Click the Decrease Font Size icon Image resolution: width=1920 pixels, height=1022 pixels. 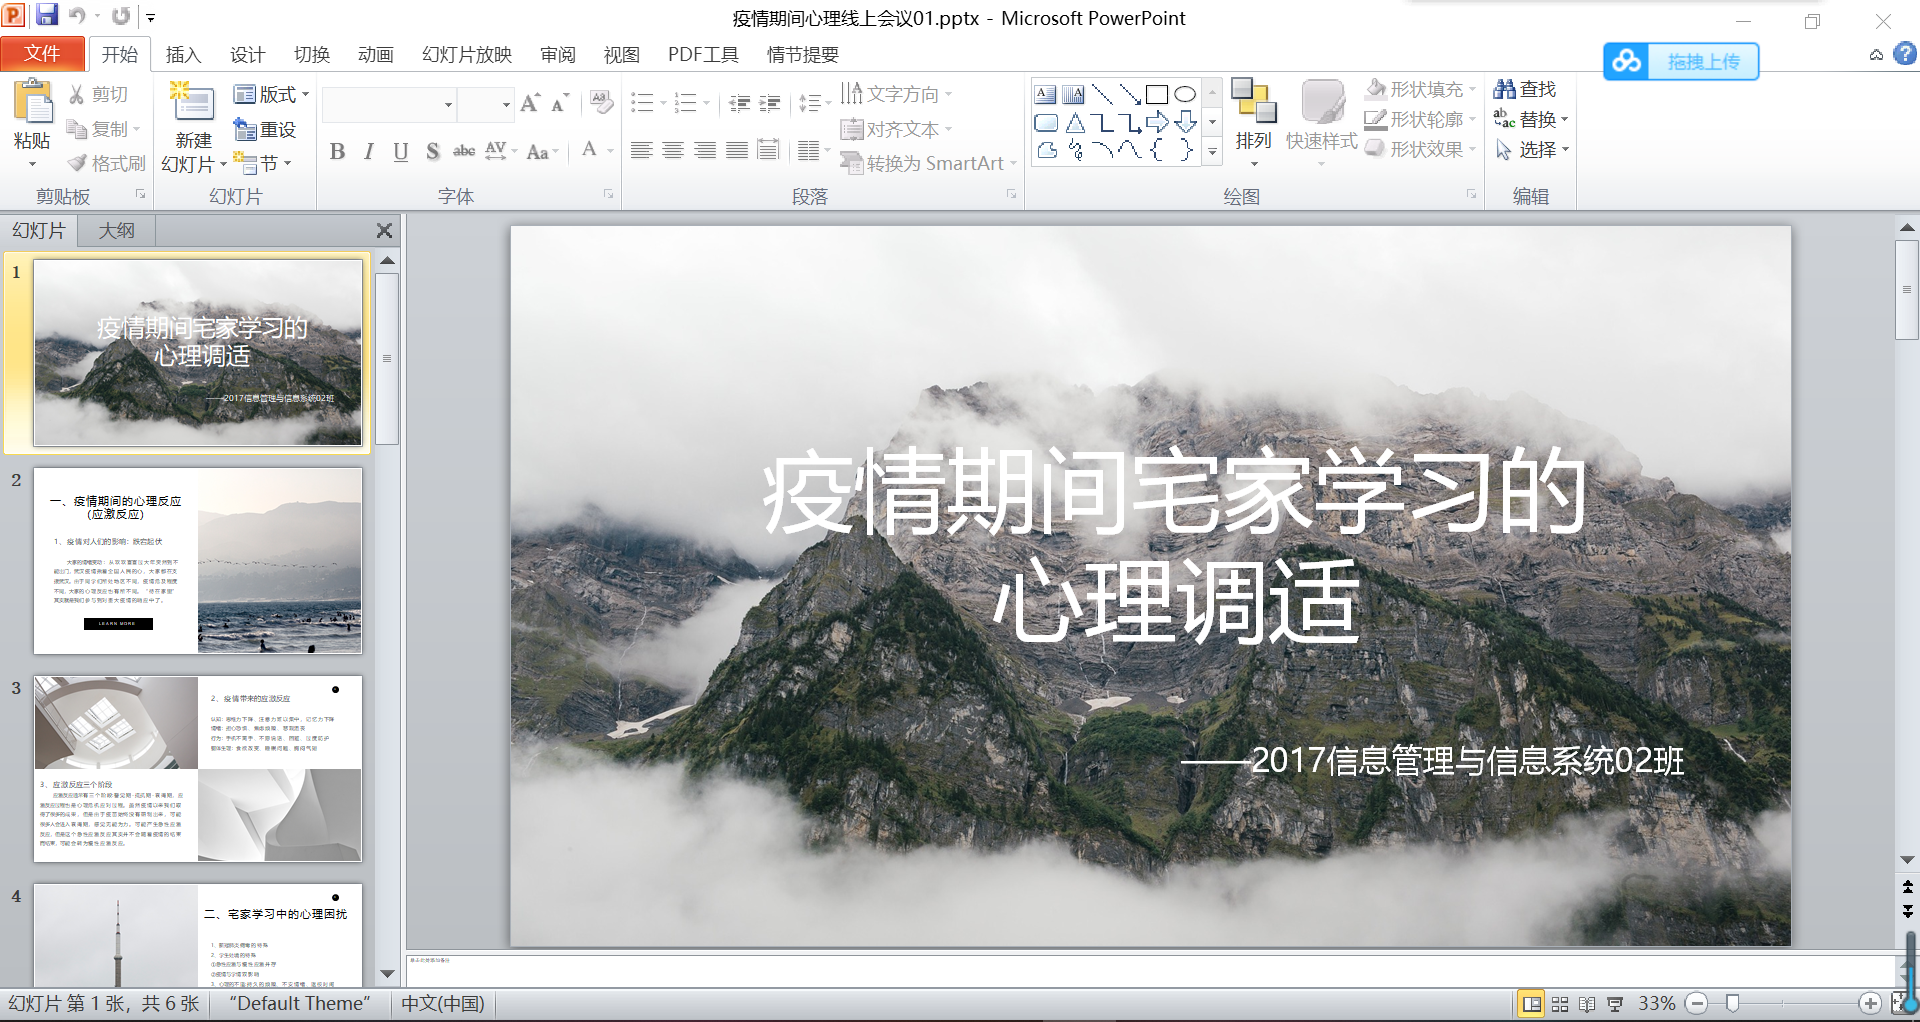[x=560, y=102]
